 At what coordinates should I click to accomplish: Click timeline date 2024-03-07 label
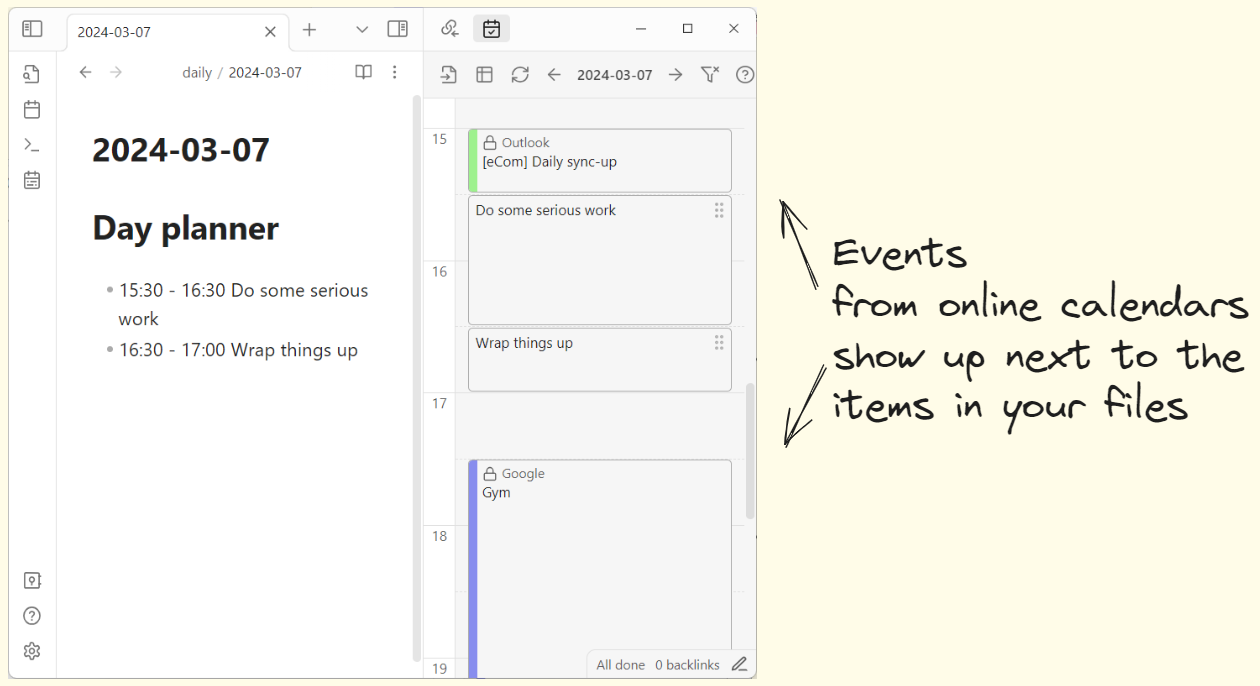click(615, 75)
